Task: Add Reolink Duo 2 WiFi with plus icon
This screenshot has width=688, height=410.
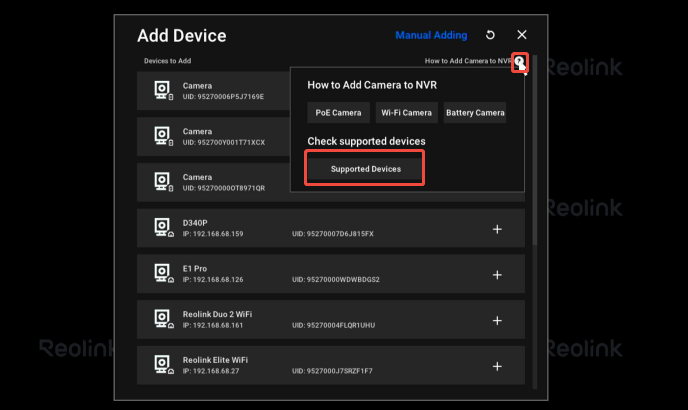Action: (497, 320)
